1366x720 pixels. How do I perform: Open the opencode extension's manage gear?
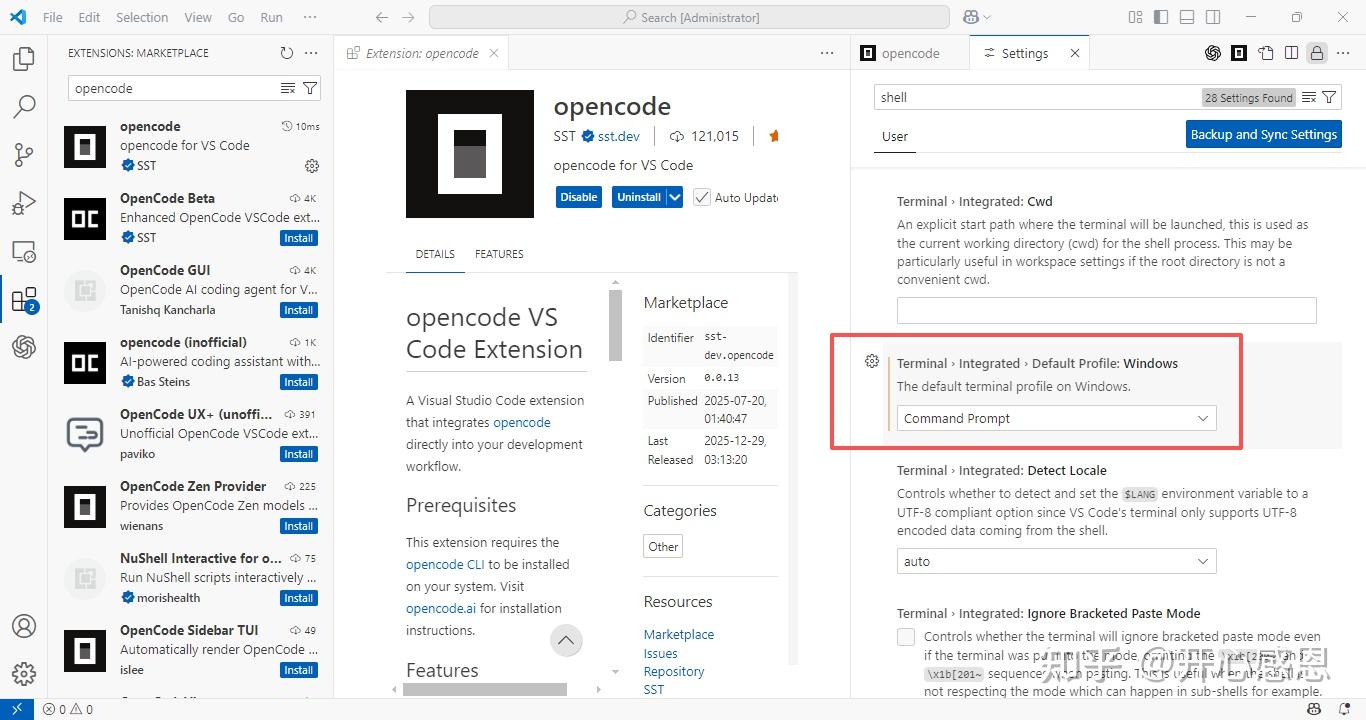click(312, 165)
